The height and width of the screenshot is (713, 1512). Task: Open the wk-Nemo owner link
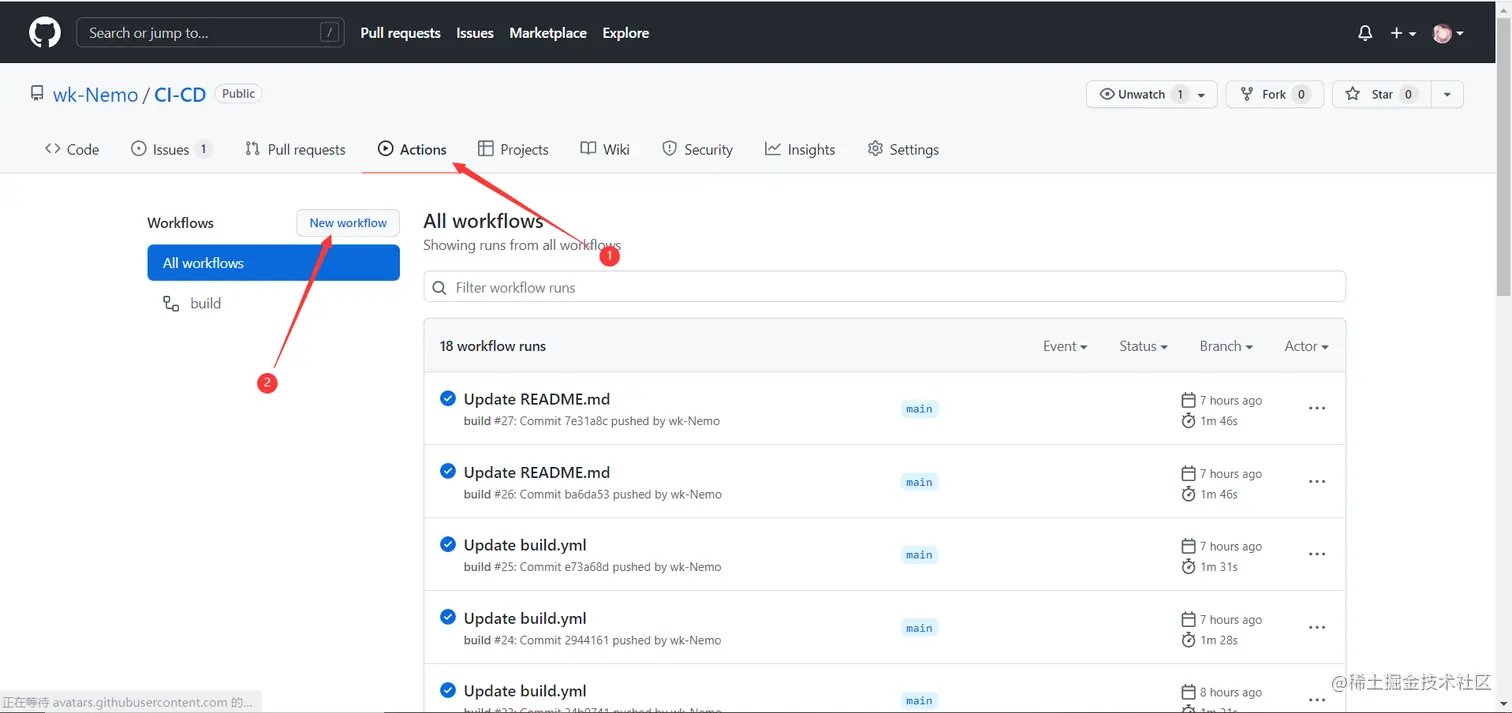tap(95, 95)
